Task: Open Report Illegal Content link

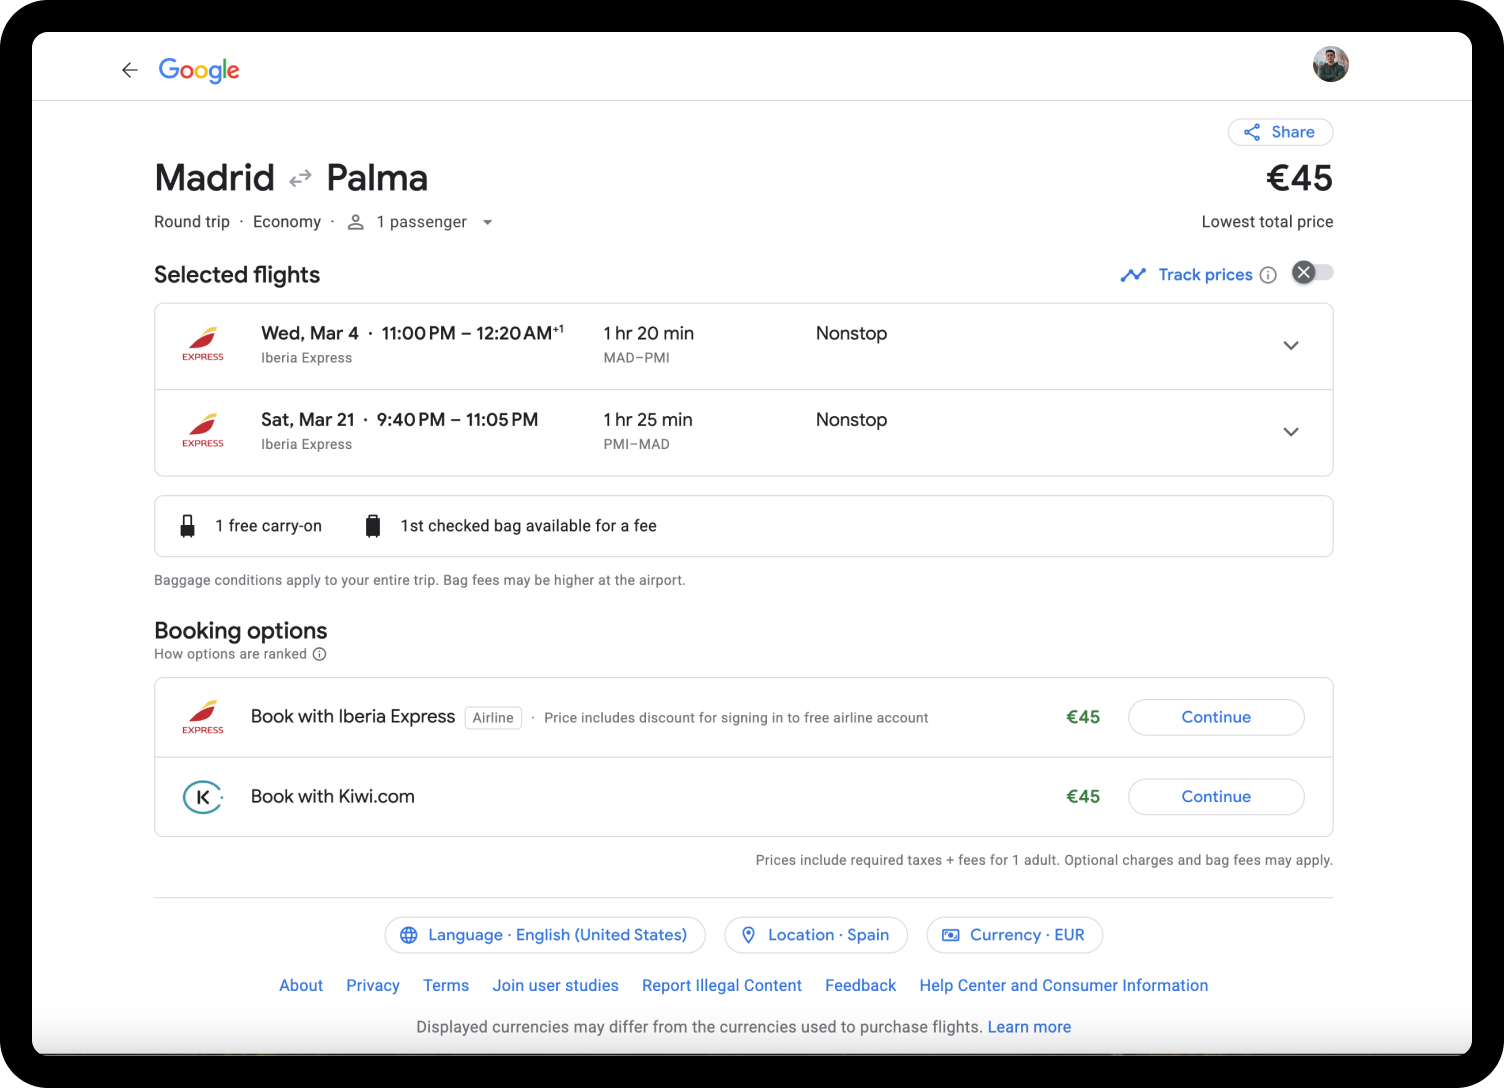Action: tap(721, 986)
